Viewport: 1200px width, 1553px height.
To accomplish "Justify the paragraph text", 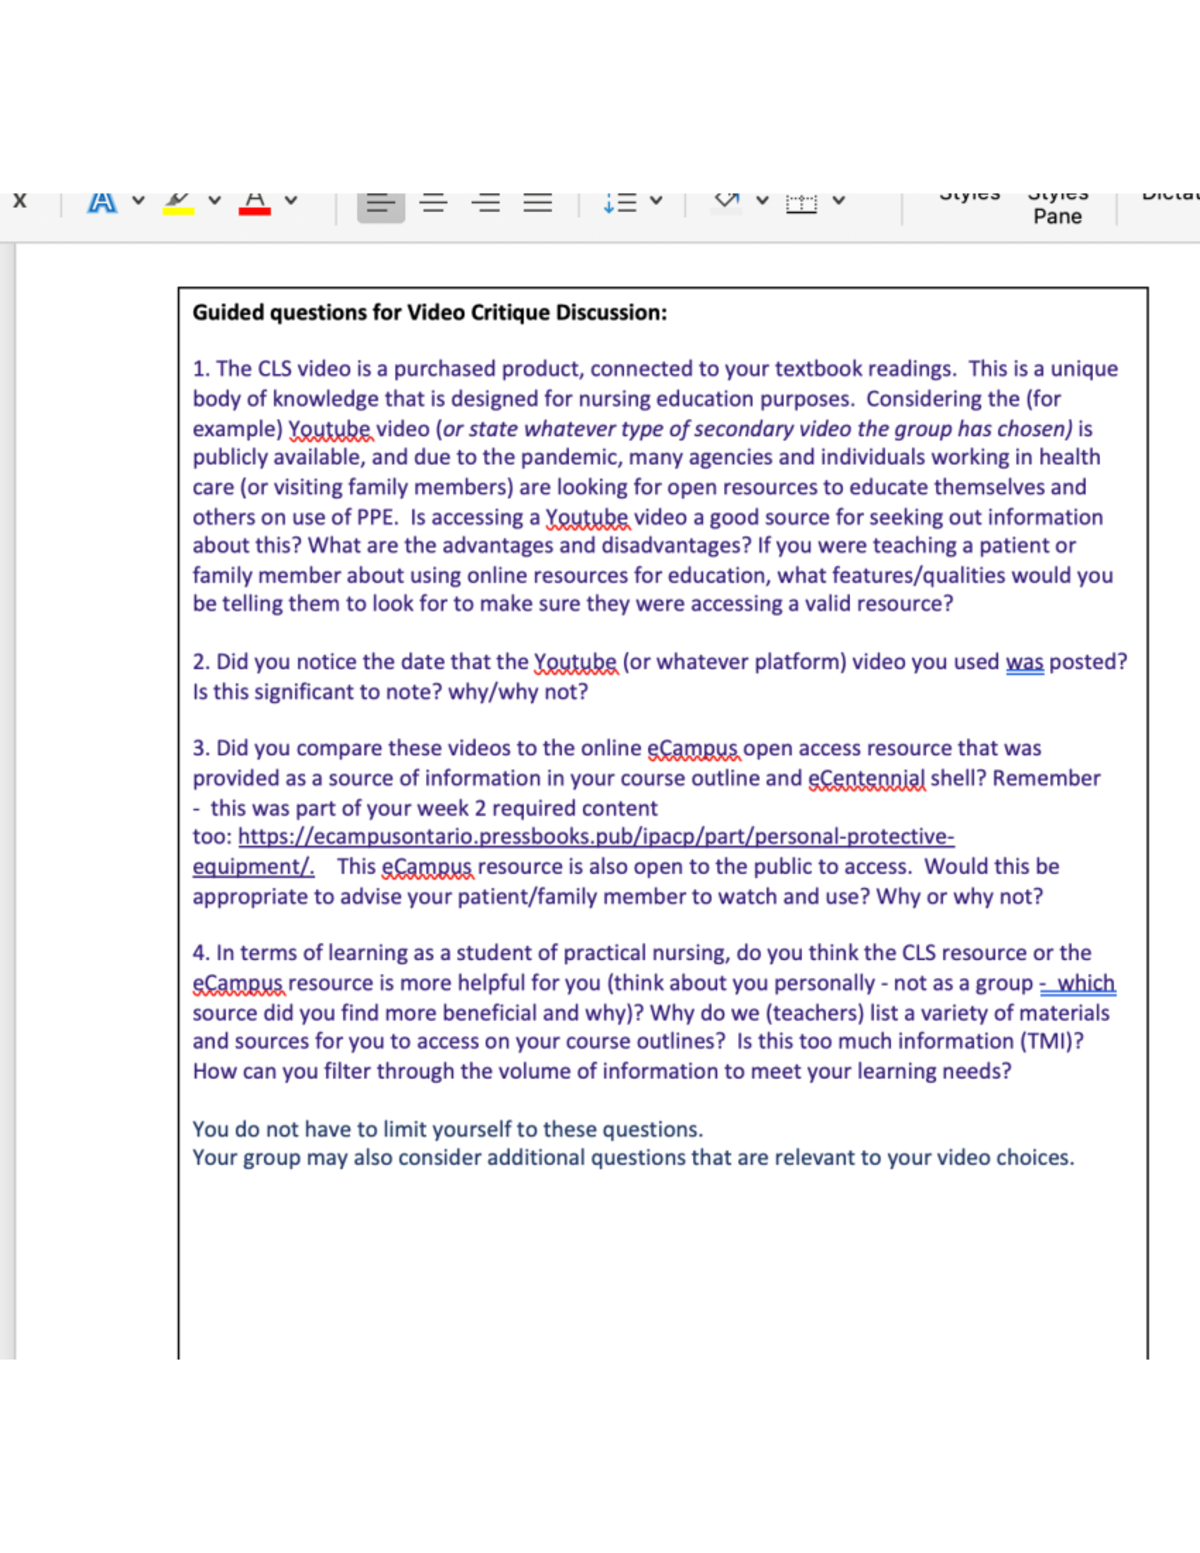I will click(538, 204).
